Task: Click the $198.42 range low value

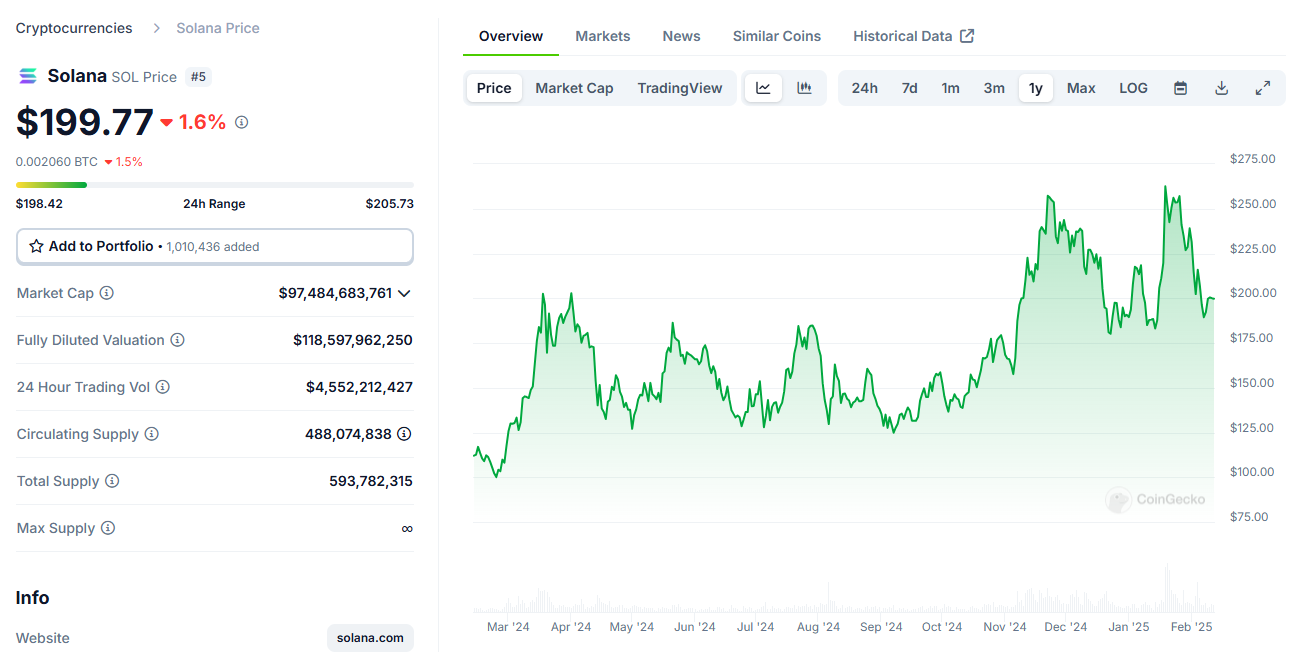Action: point(39,204)
